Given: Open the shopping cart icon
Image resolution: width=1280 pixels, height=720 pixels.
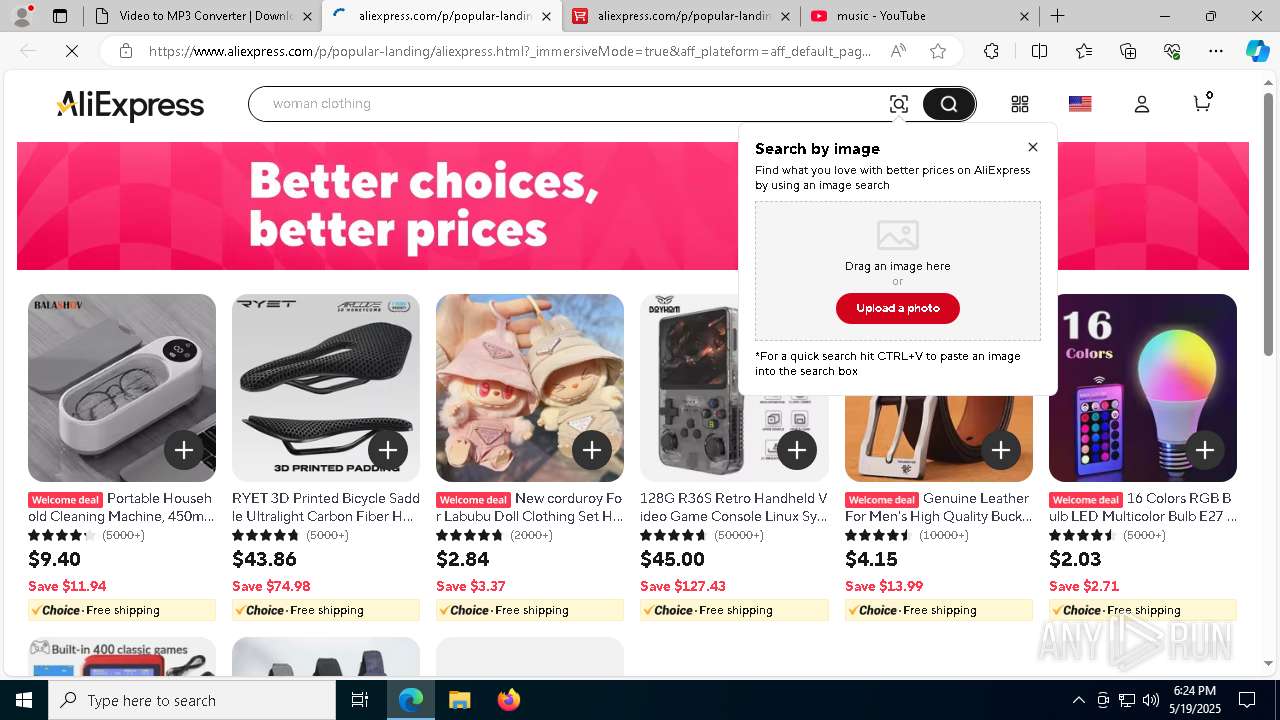Looking at the screenshot, I should (1202, 102).
